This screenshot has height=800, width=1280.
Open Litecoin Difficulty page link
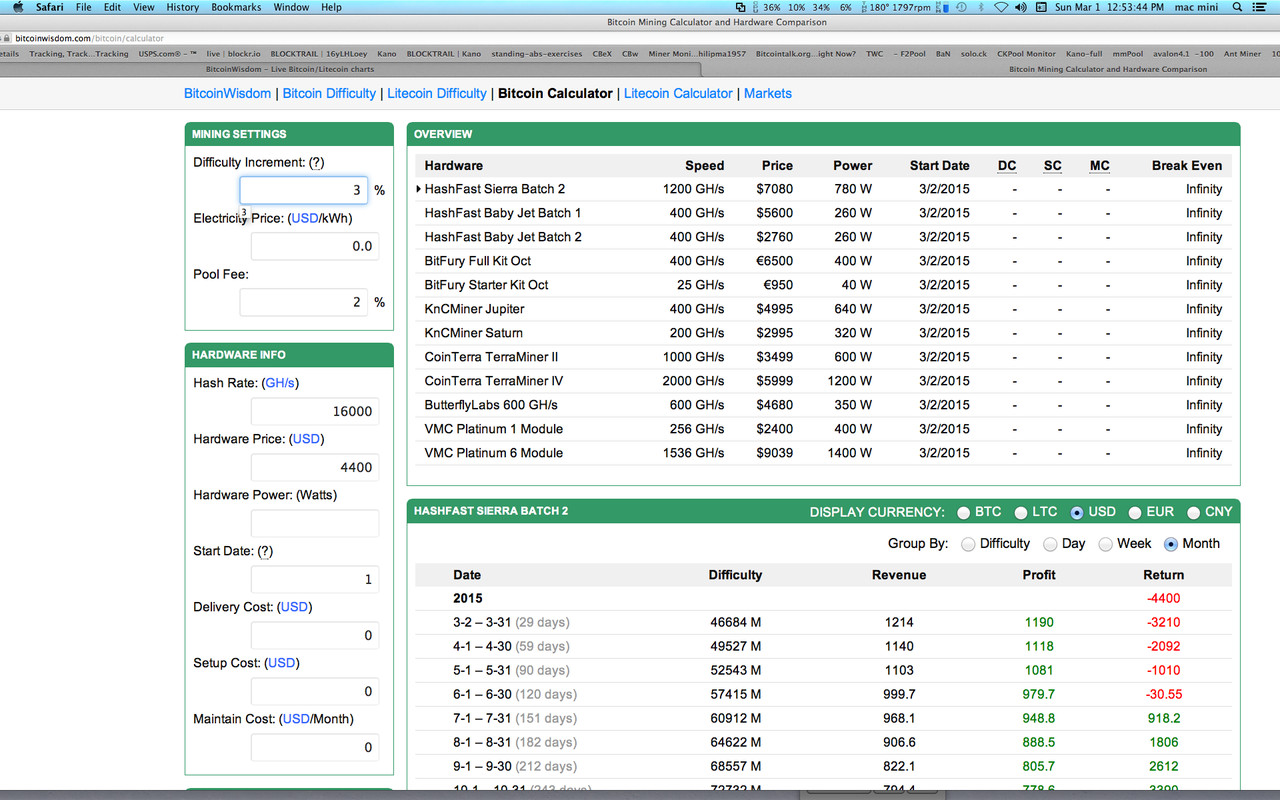(x=436, y=93)
